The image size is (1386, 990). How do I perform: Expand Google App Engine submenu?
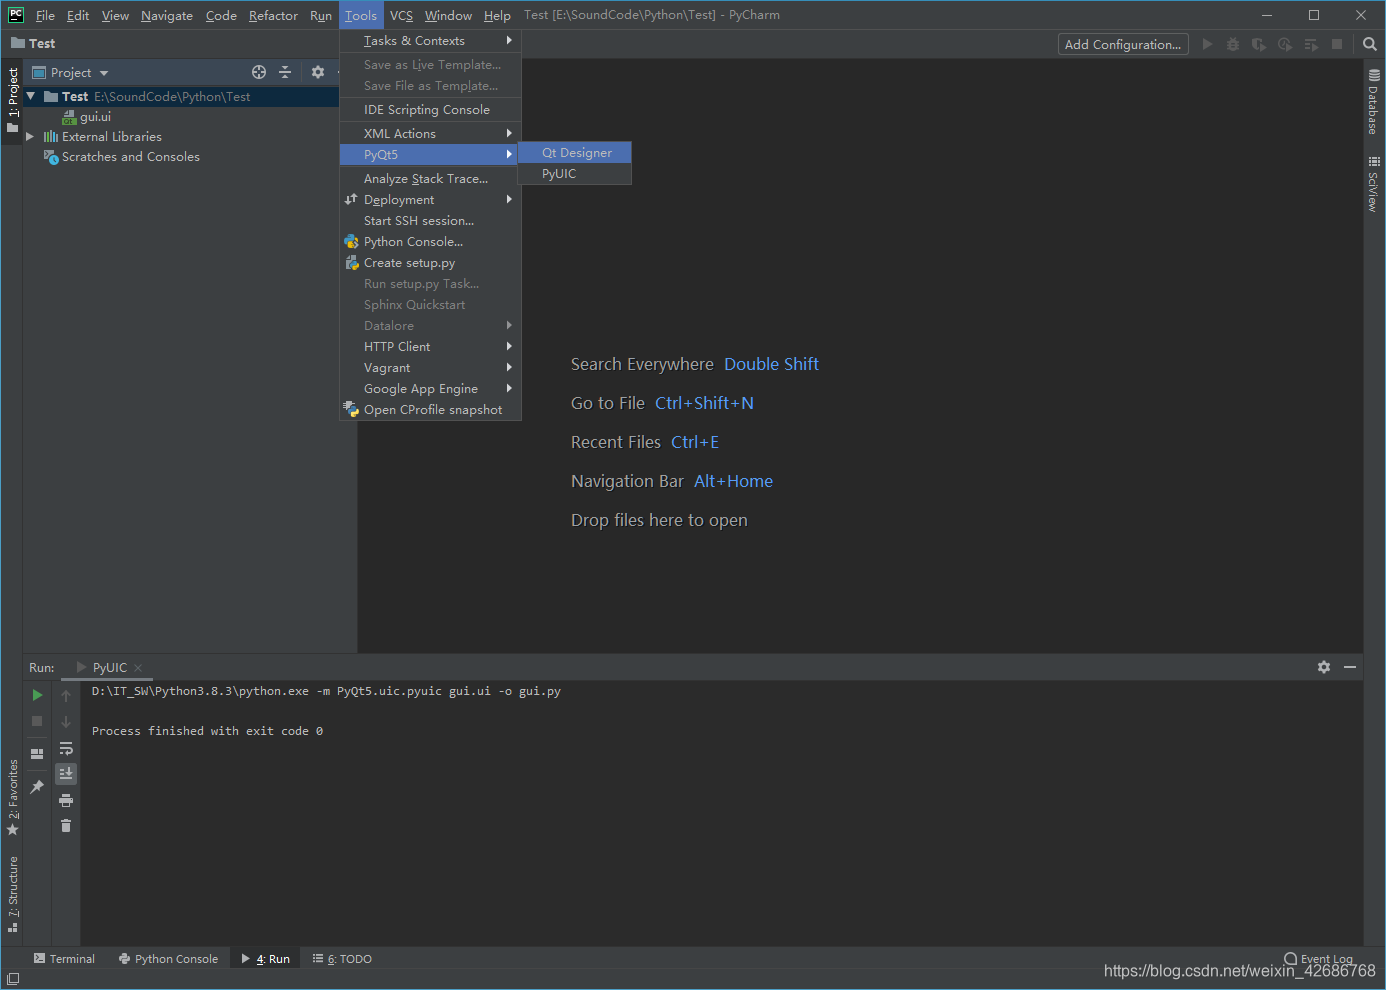(x=430, y=389)
